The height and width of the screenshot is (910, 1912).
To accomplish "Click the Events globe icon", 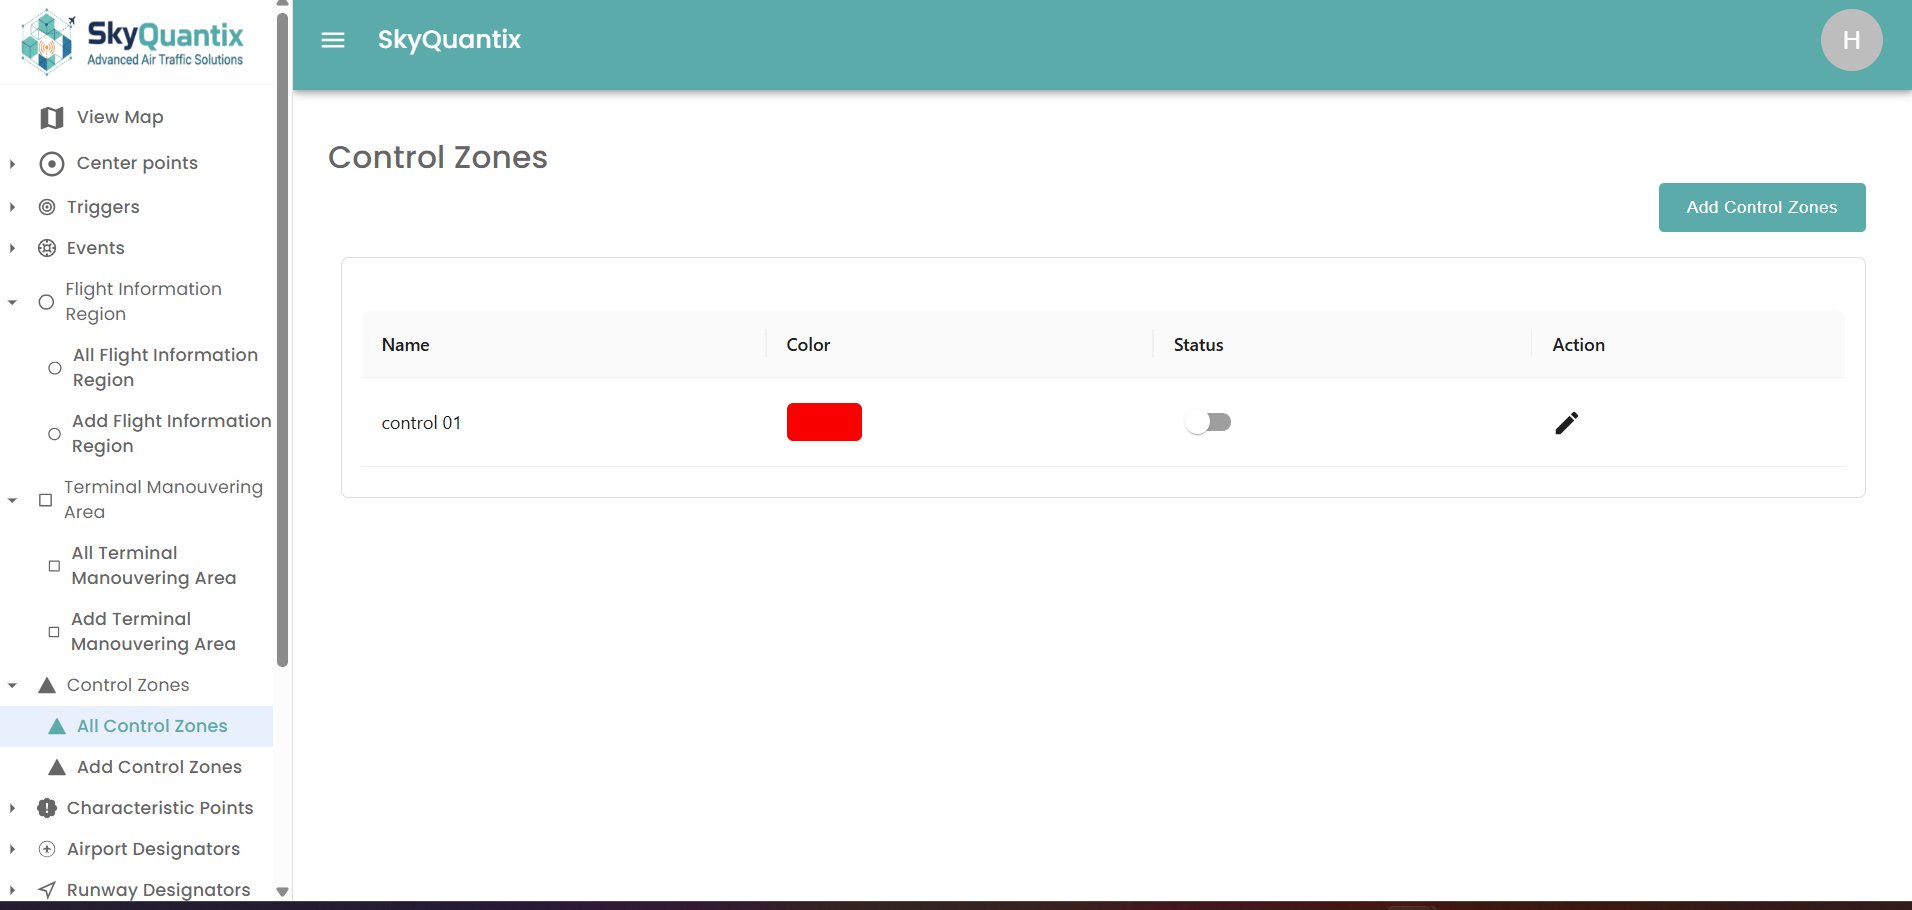I will point(47,248).
